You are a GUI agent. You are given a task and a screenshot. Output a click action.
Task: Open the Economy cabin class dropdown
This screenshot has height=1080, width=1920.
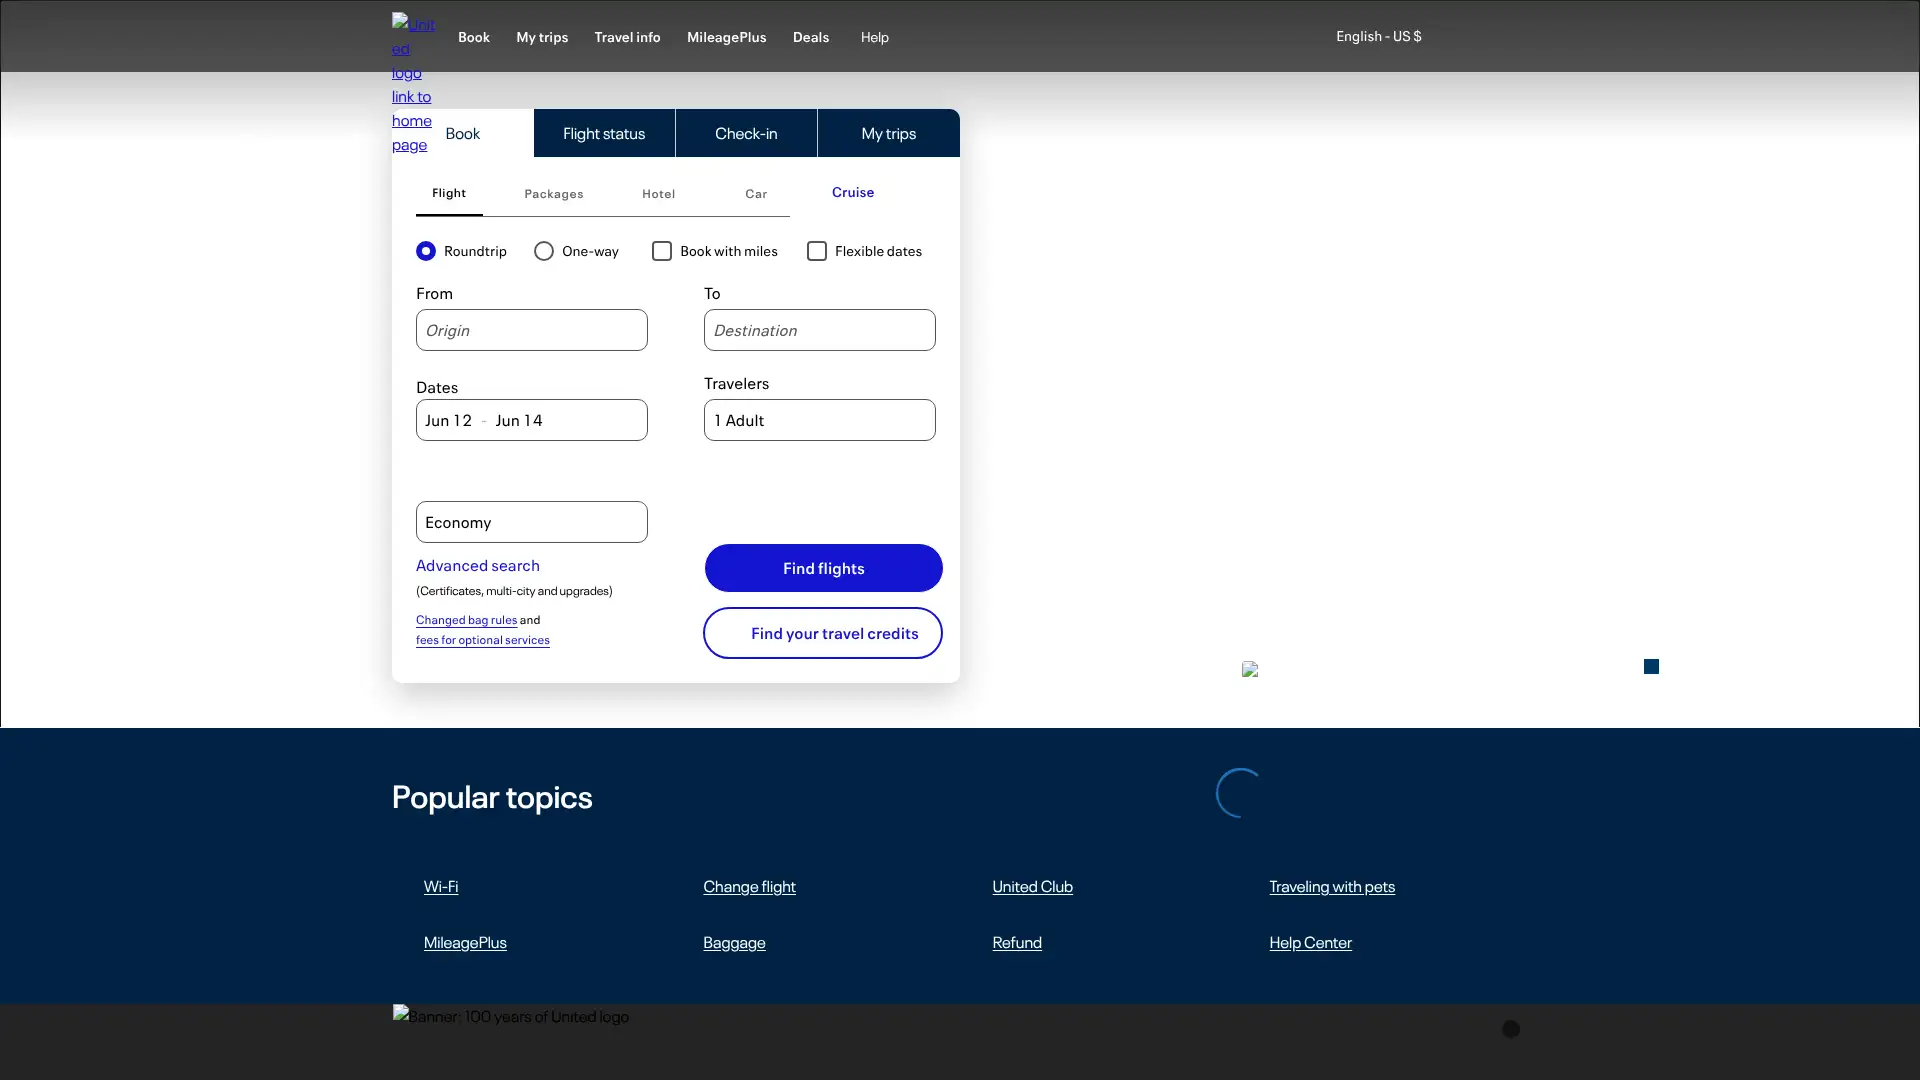pyautogui.click(x=532, y=522)
